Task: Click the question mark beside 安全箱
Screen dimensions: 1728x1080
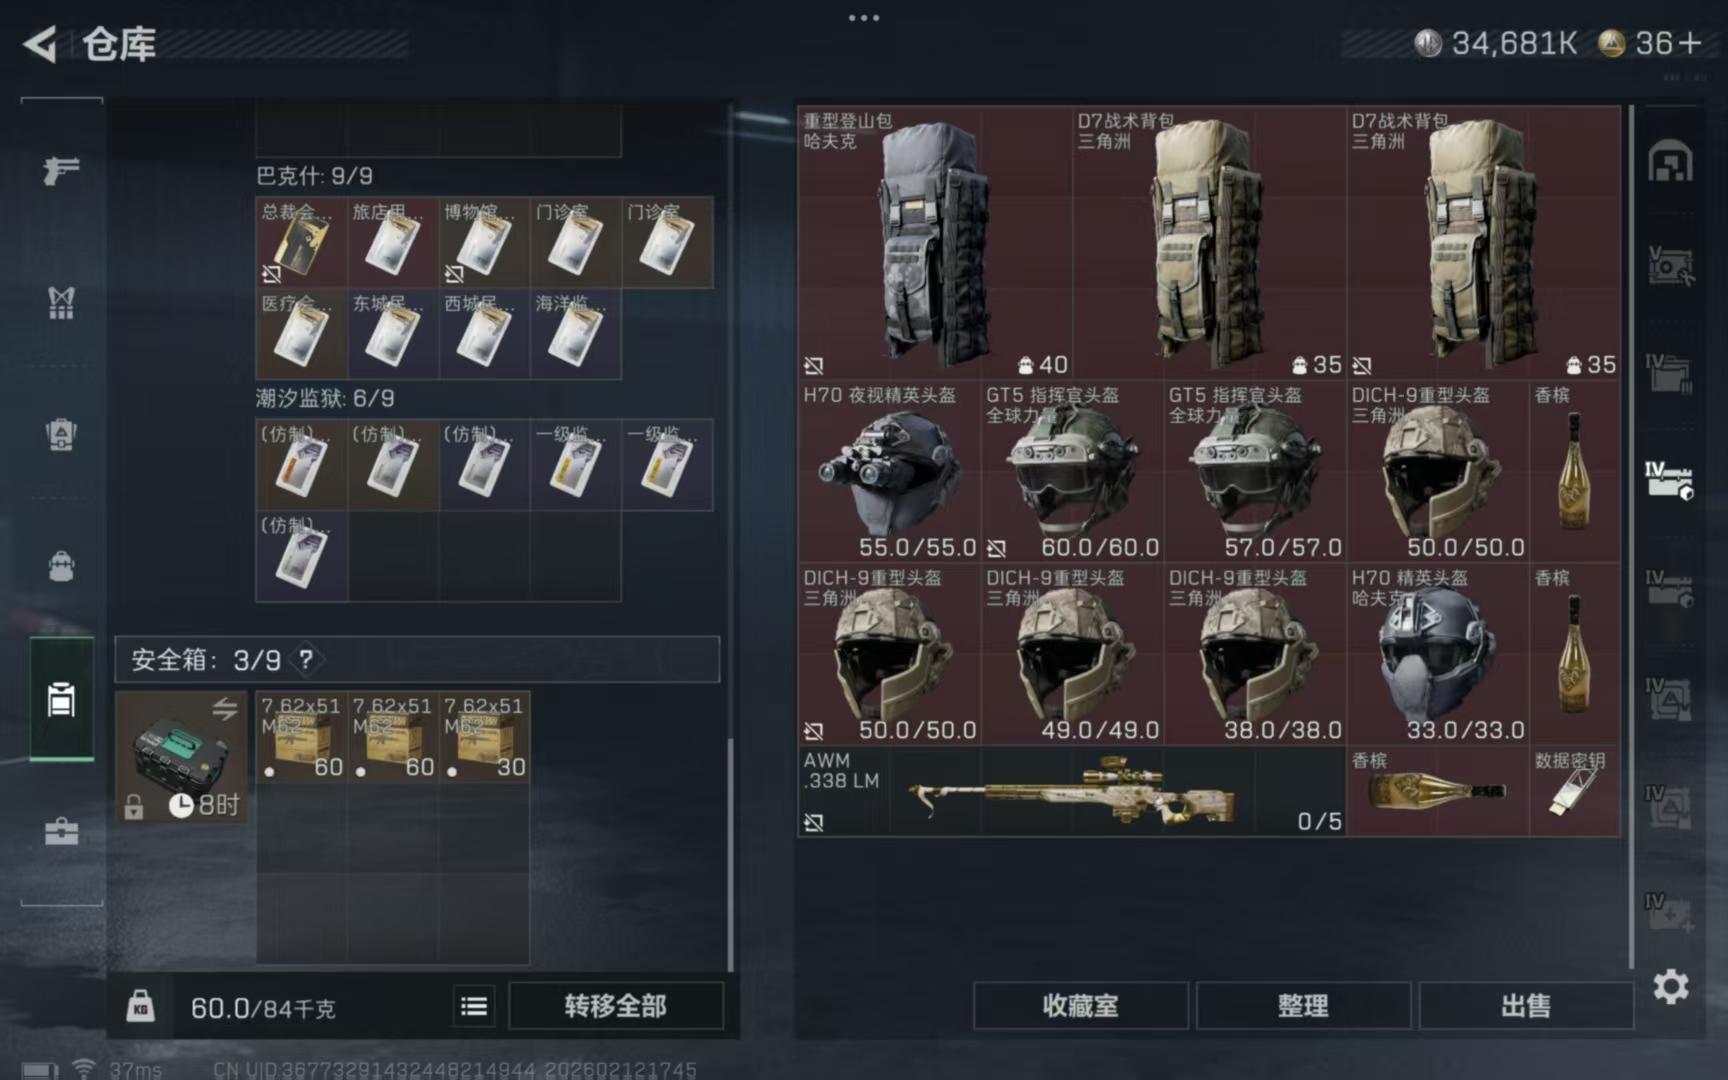Action: click(x=306, y=659)
